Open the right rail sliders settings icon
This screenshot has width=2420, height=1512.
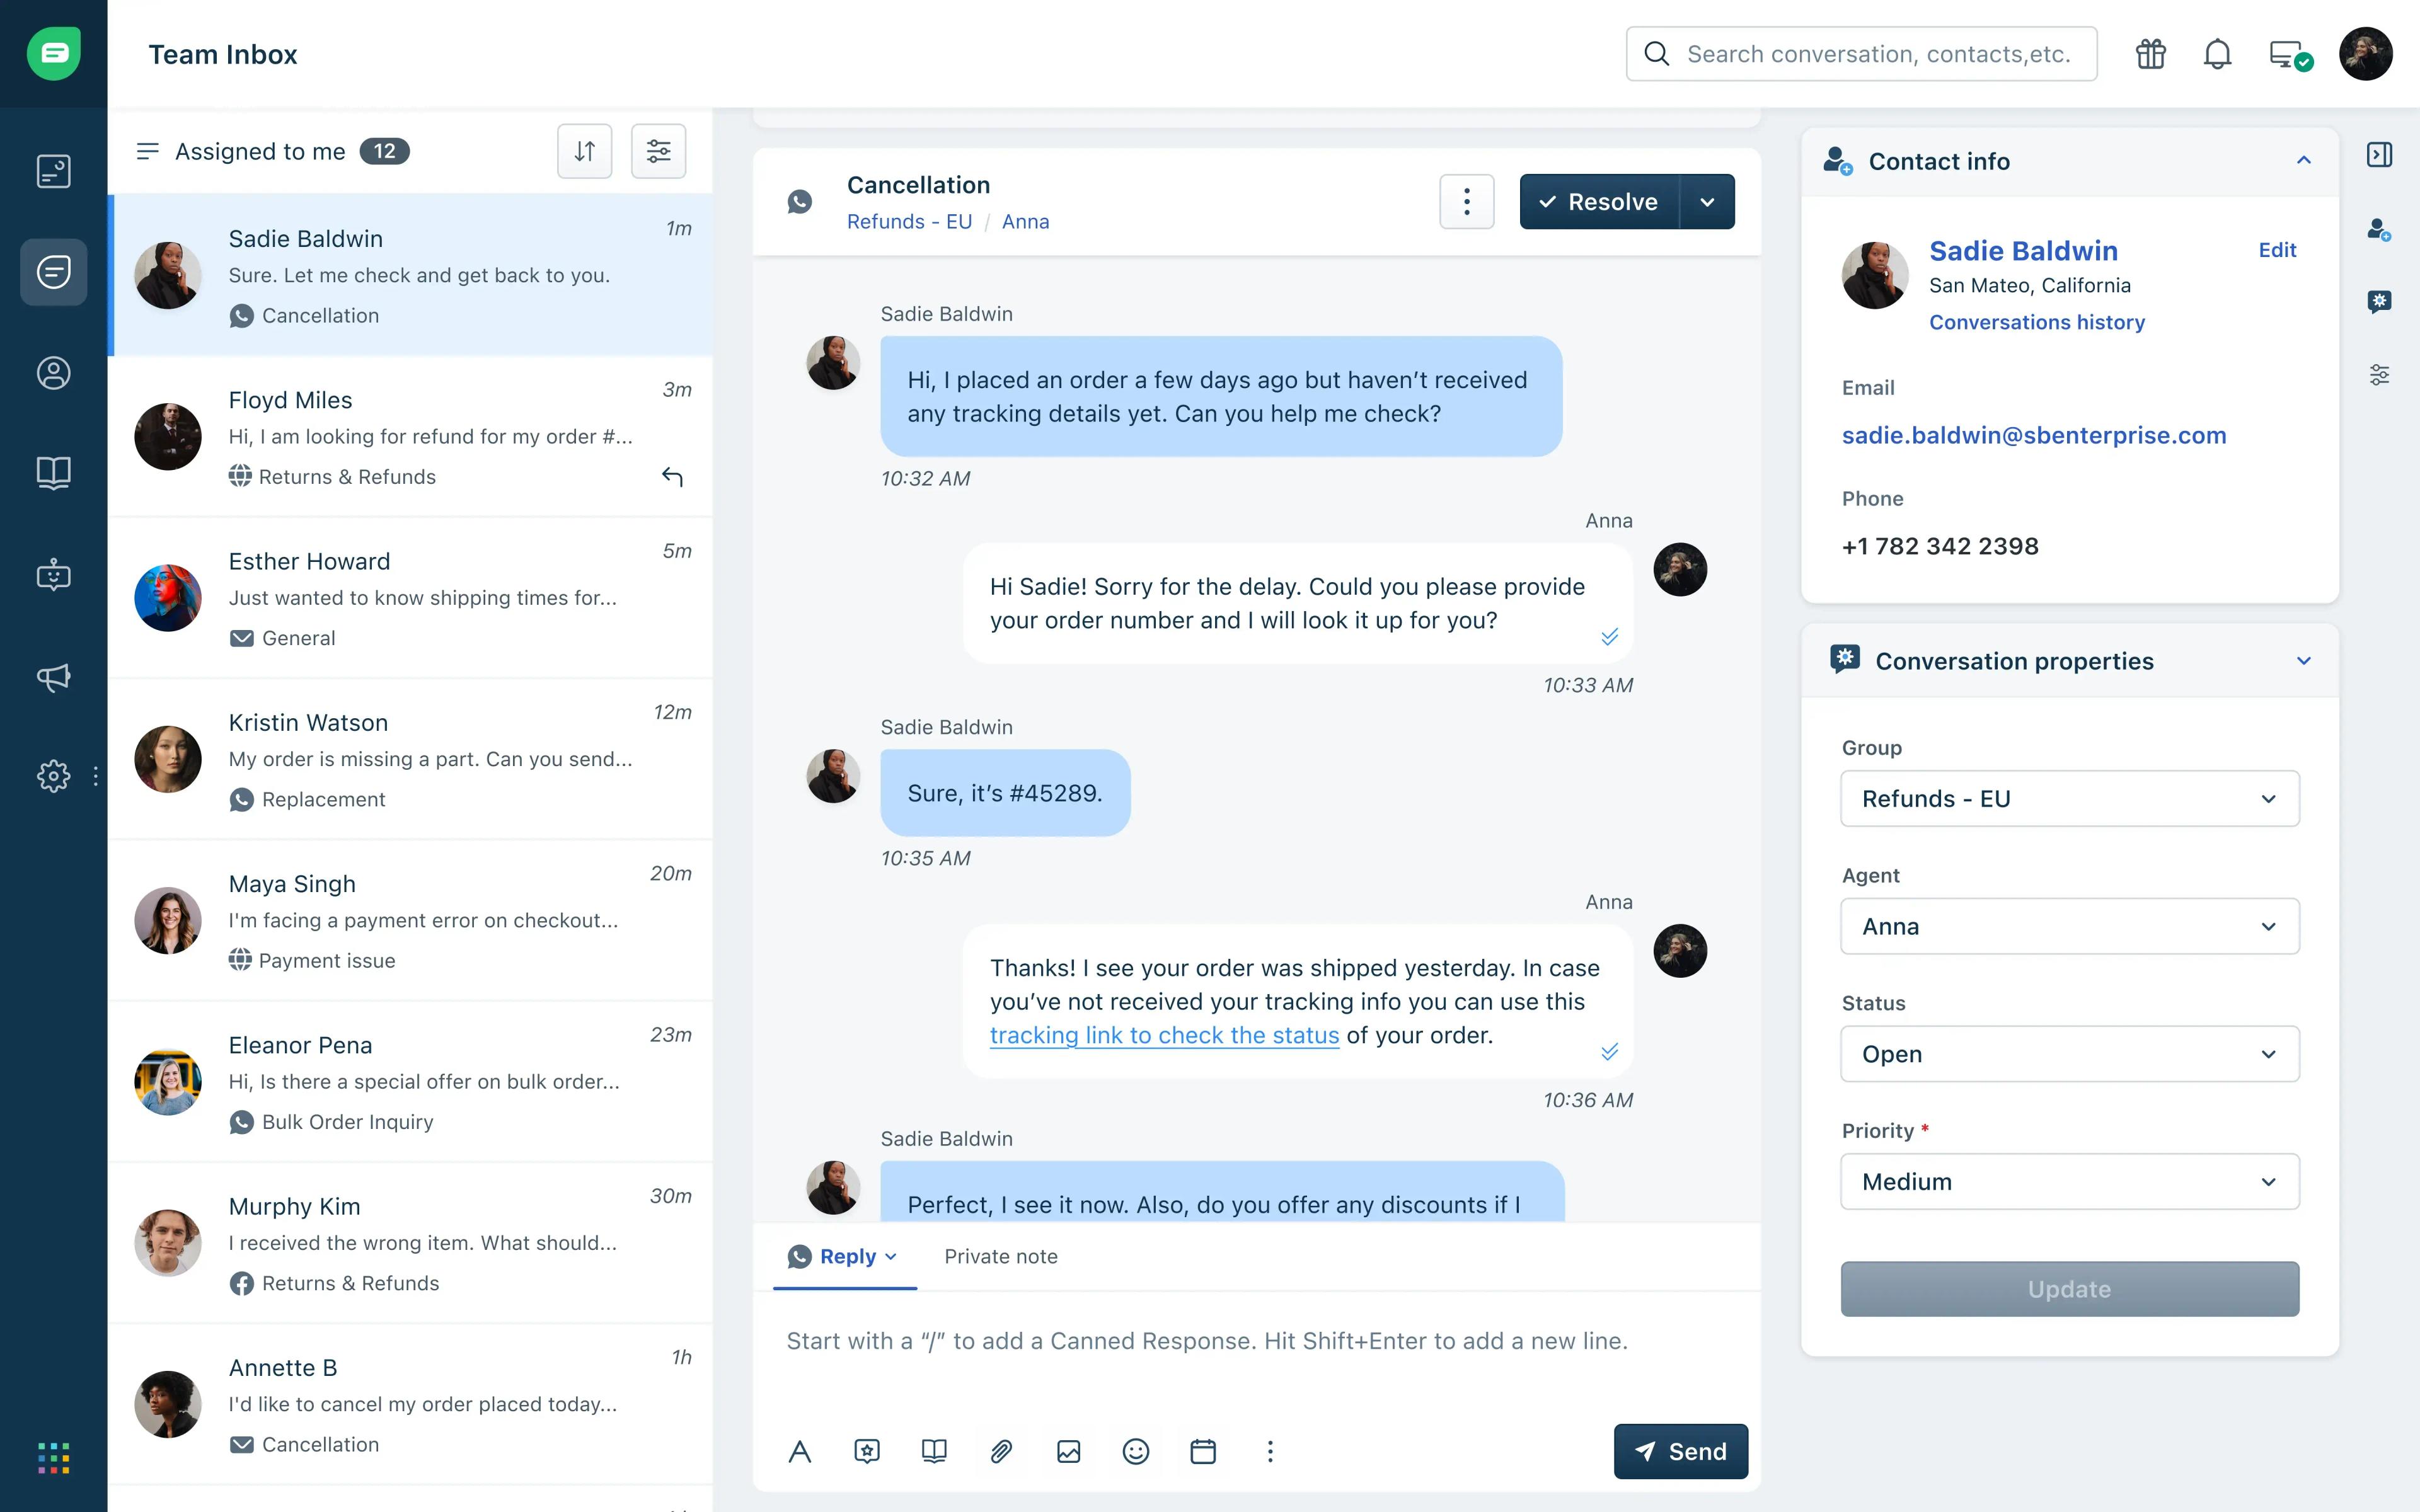tap(2380, 375)
